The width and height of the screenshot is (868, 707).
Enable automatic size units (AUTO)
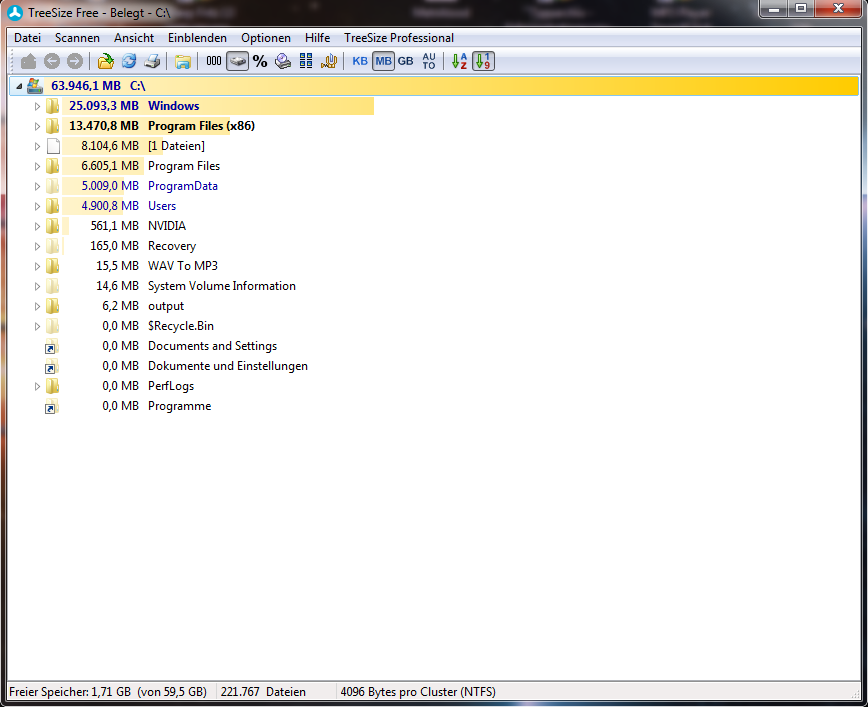429,61
